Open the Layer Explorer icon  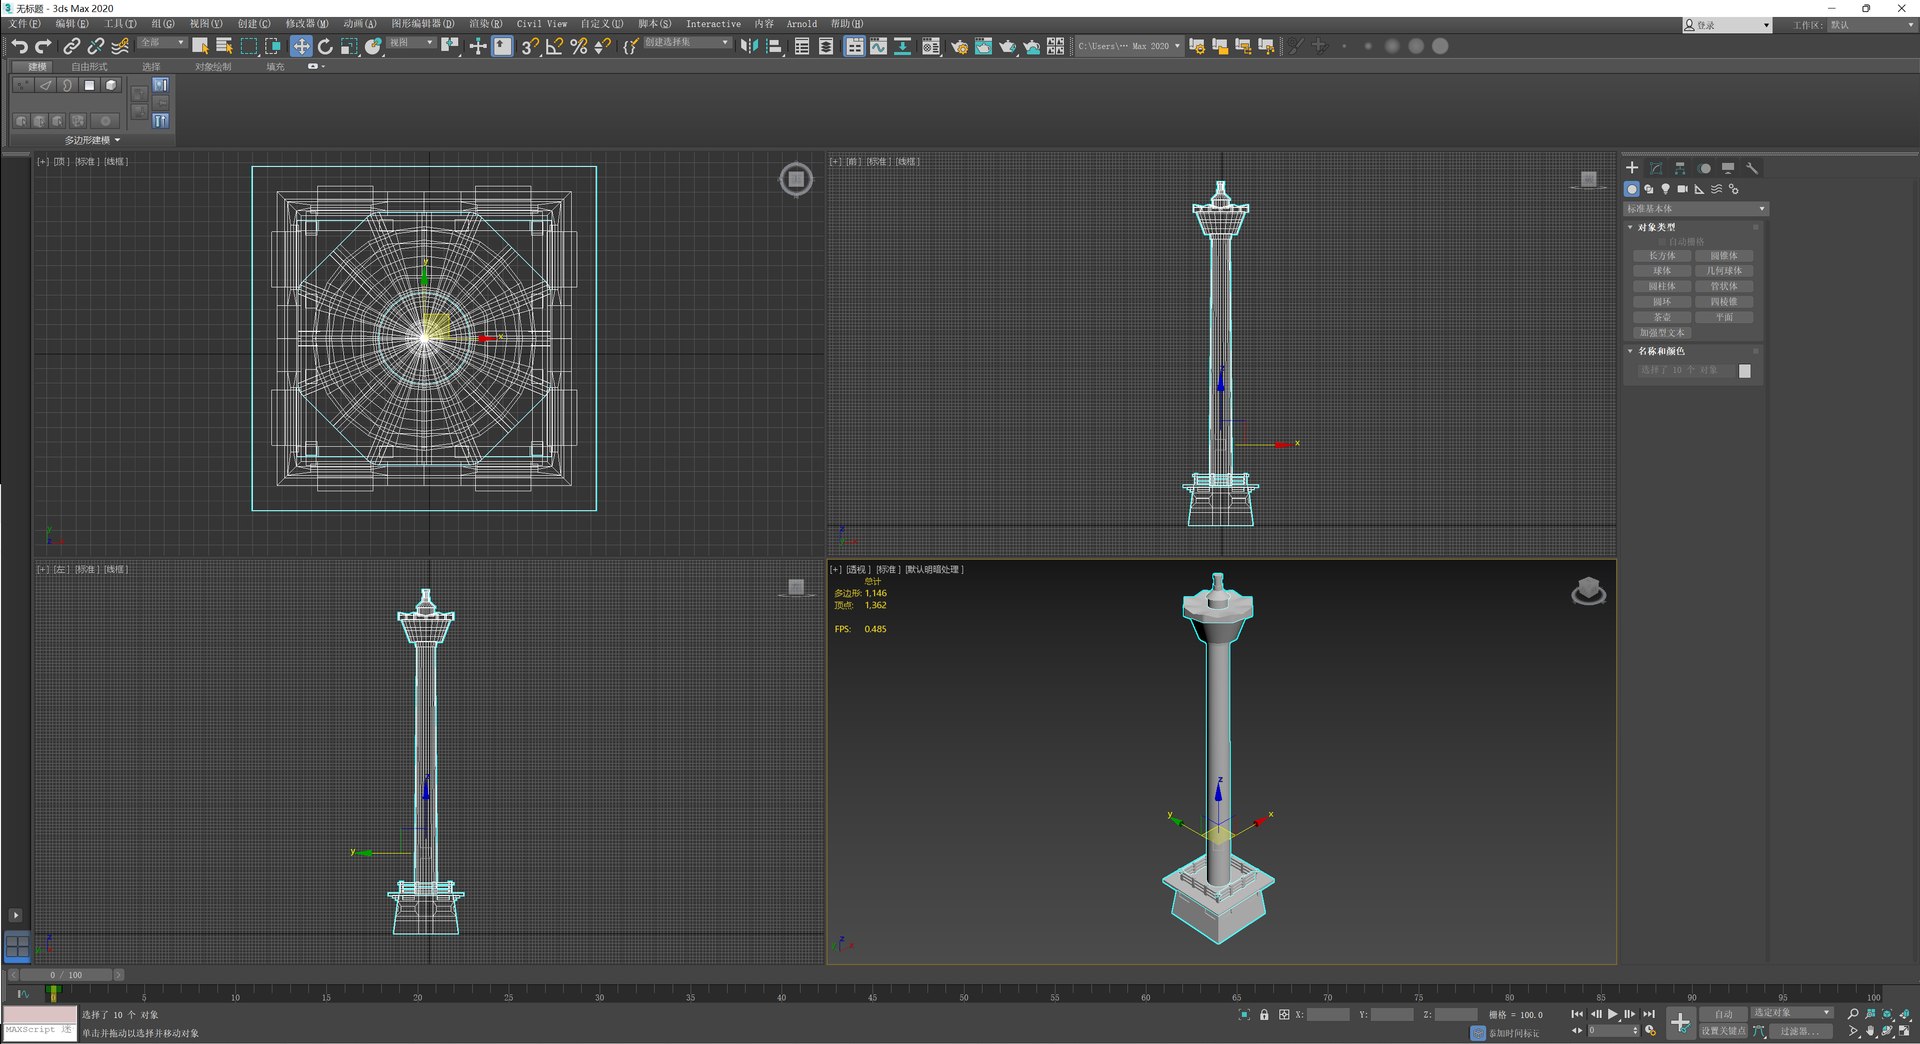coord(826,46)
